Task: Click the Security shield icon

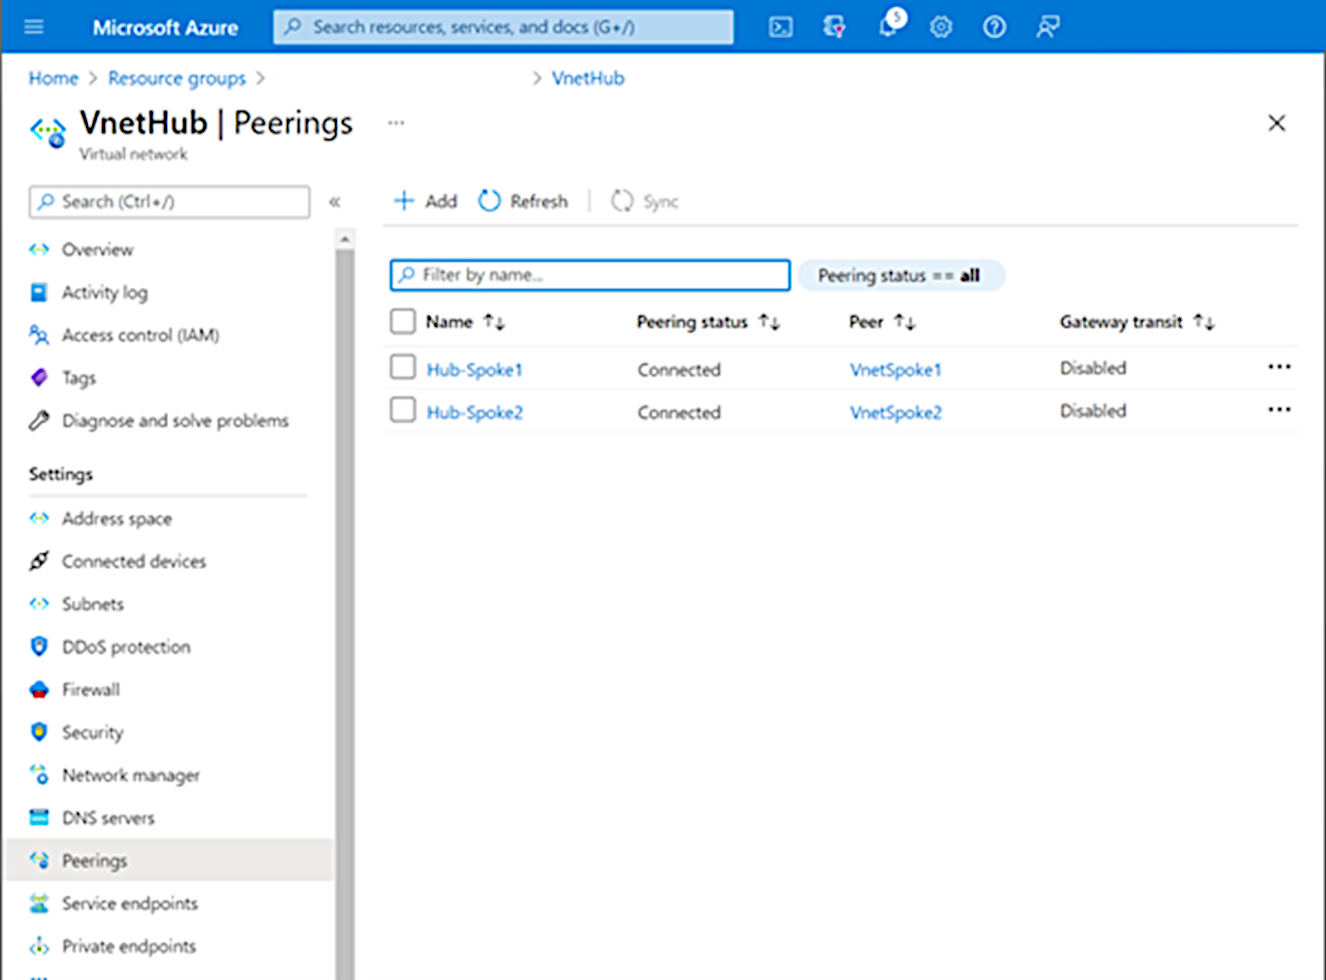Action: [39, 732]
